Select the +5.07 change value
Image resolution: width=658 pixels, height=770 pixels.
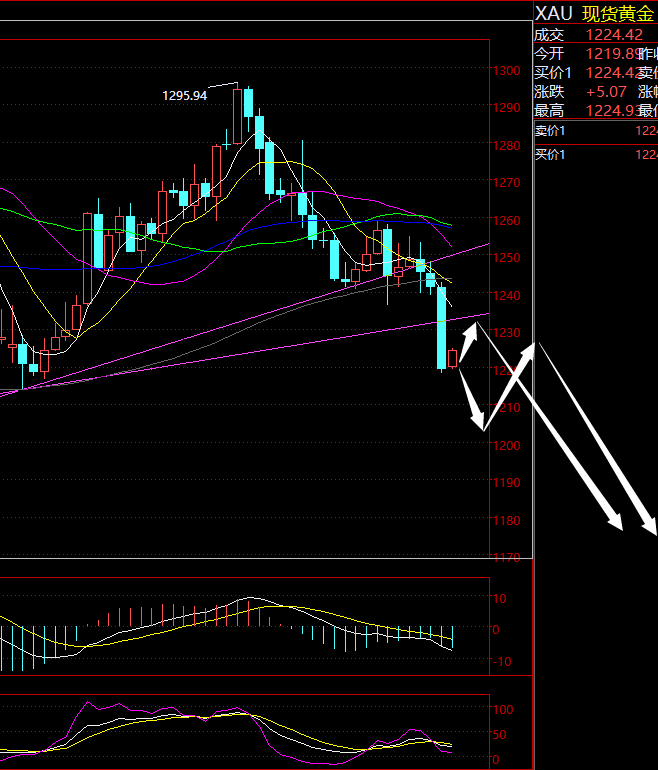click(x=606, y=92)
